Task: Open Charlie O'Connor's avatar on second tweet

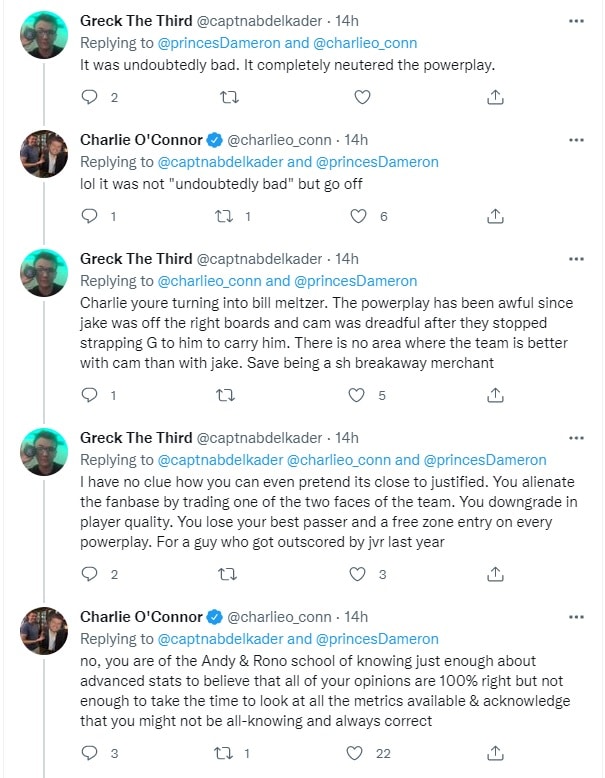Action: pos(45,152)
